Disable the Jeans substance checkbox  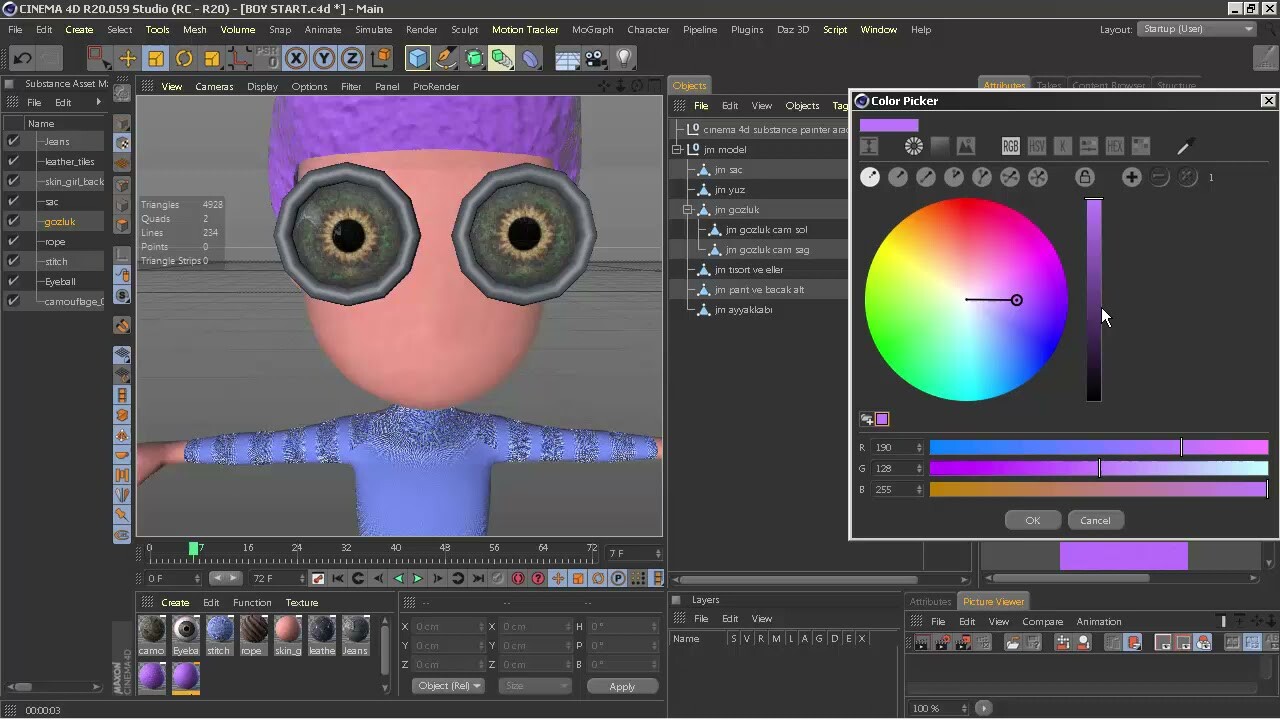(13, 141)
